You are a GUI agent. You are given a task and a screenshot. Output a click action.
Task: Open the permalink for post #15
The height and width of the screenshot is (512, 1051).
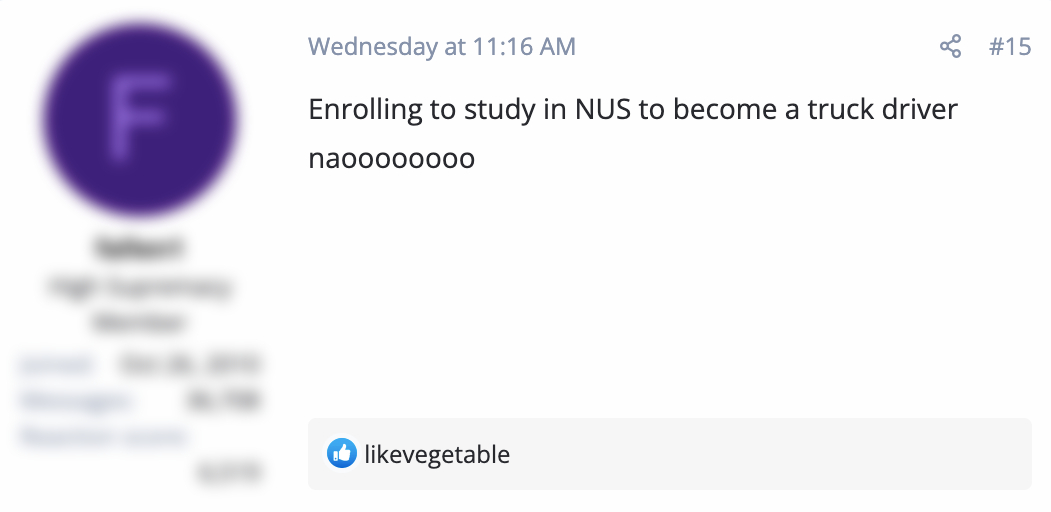pyautogui.click(x=1009, y=46)
